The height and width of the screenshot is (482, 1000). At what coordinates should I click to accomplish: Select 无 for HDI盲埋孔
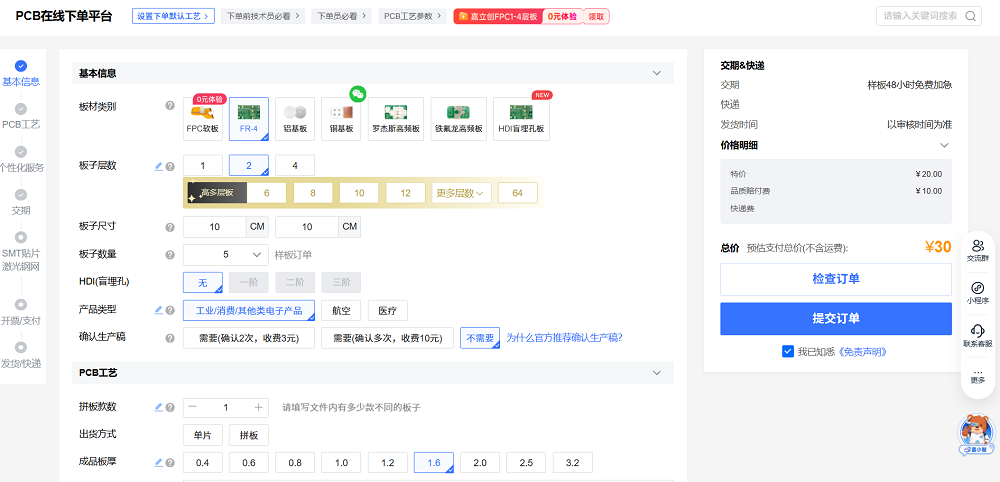coord(203,282)
